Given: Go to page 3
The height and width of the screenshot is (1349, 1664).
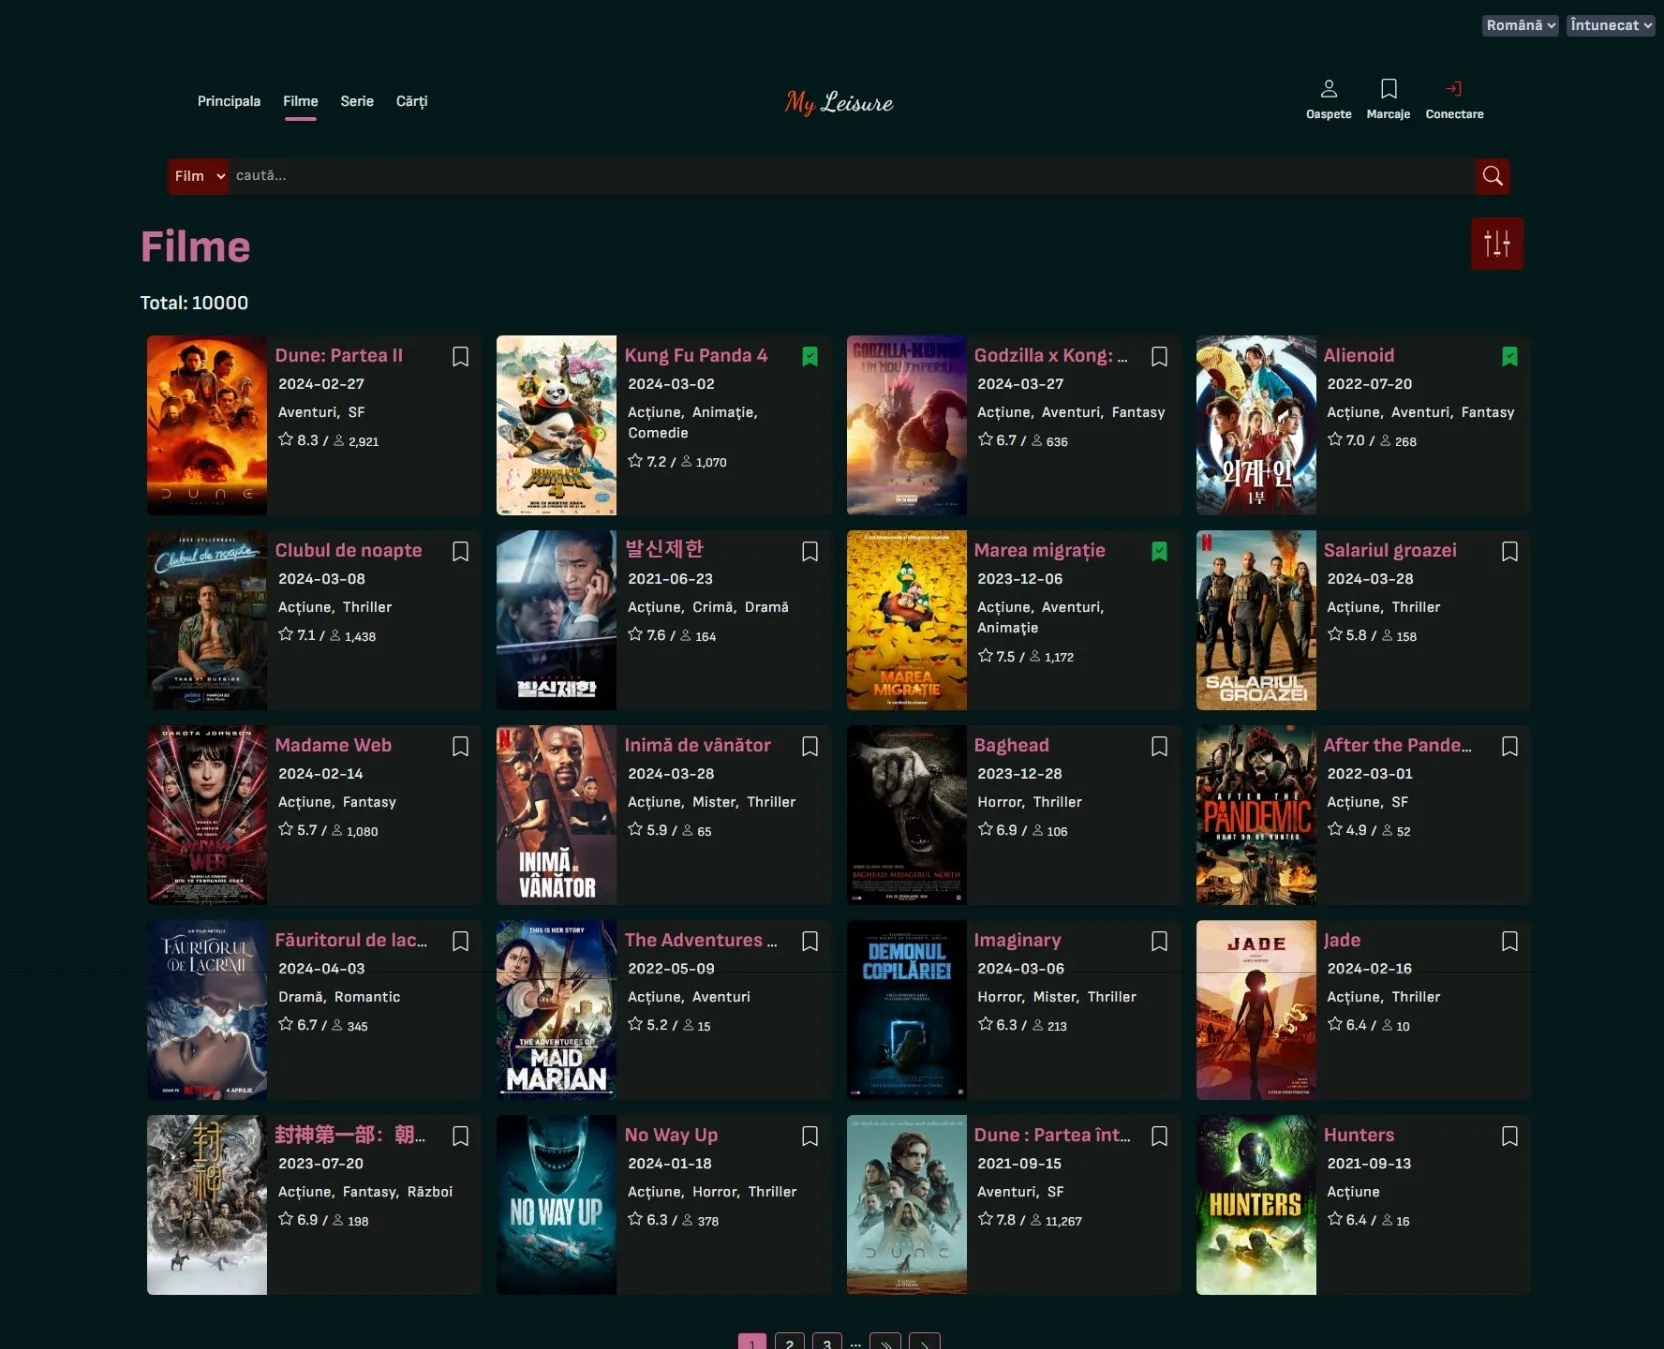Looking at the screenshot, I should [827, 1343].
